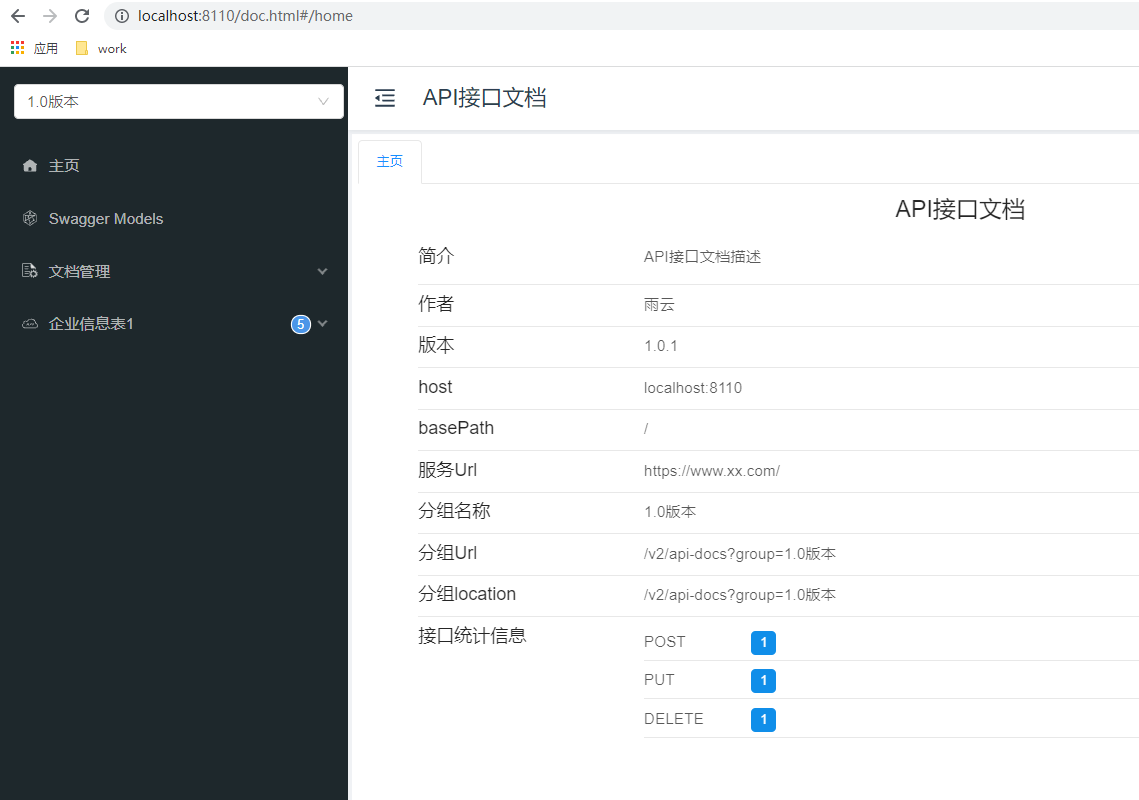Click the cloud icon beside 企业信息表1
This screenshot has width=1139, height=800.
pos(30,323)
